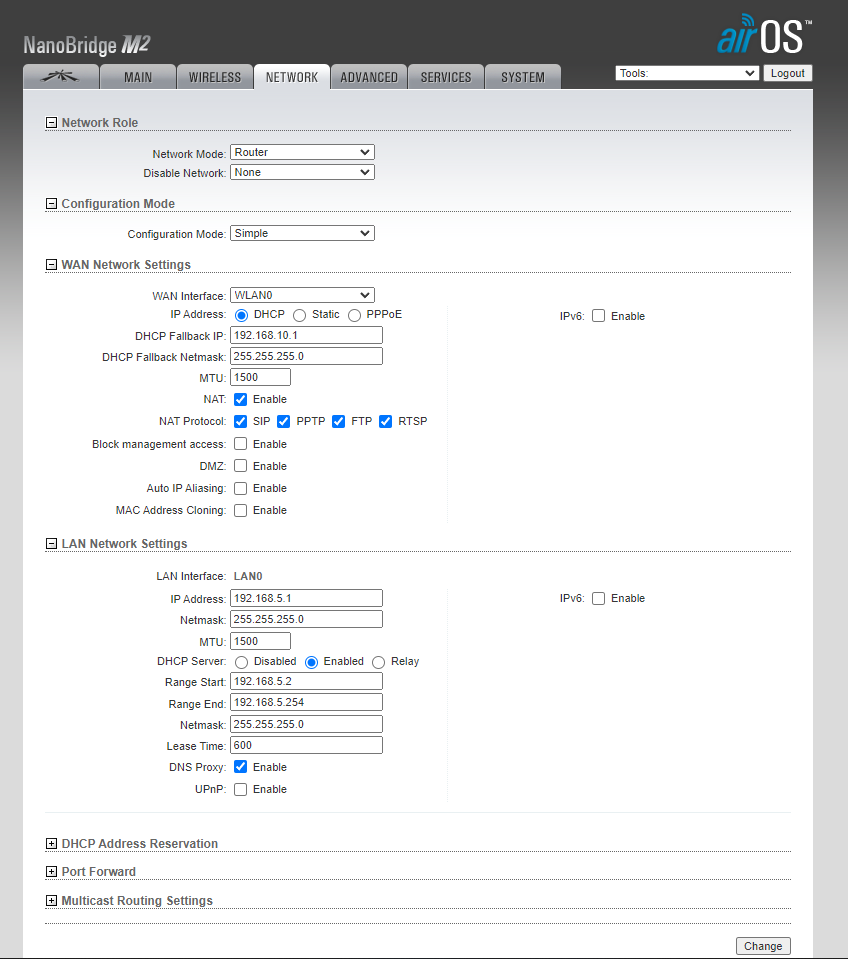Expand Multicast Routing Settings section
848x959 pixels.
click(52, 901)
